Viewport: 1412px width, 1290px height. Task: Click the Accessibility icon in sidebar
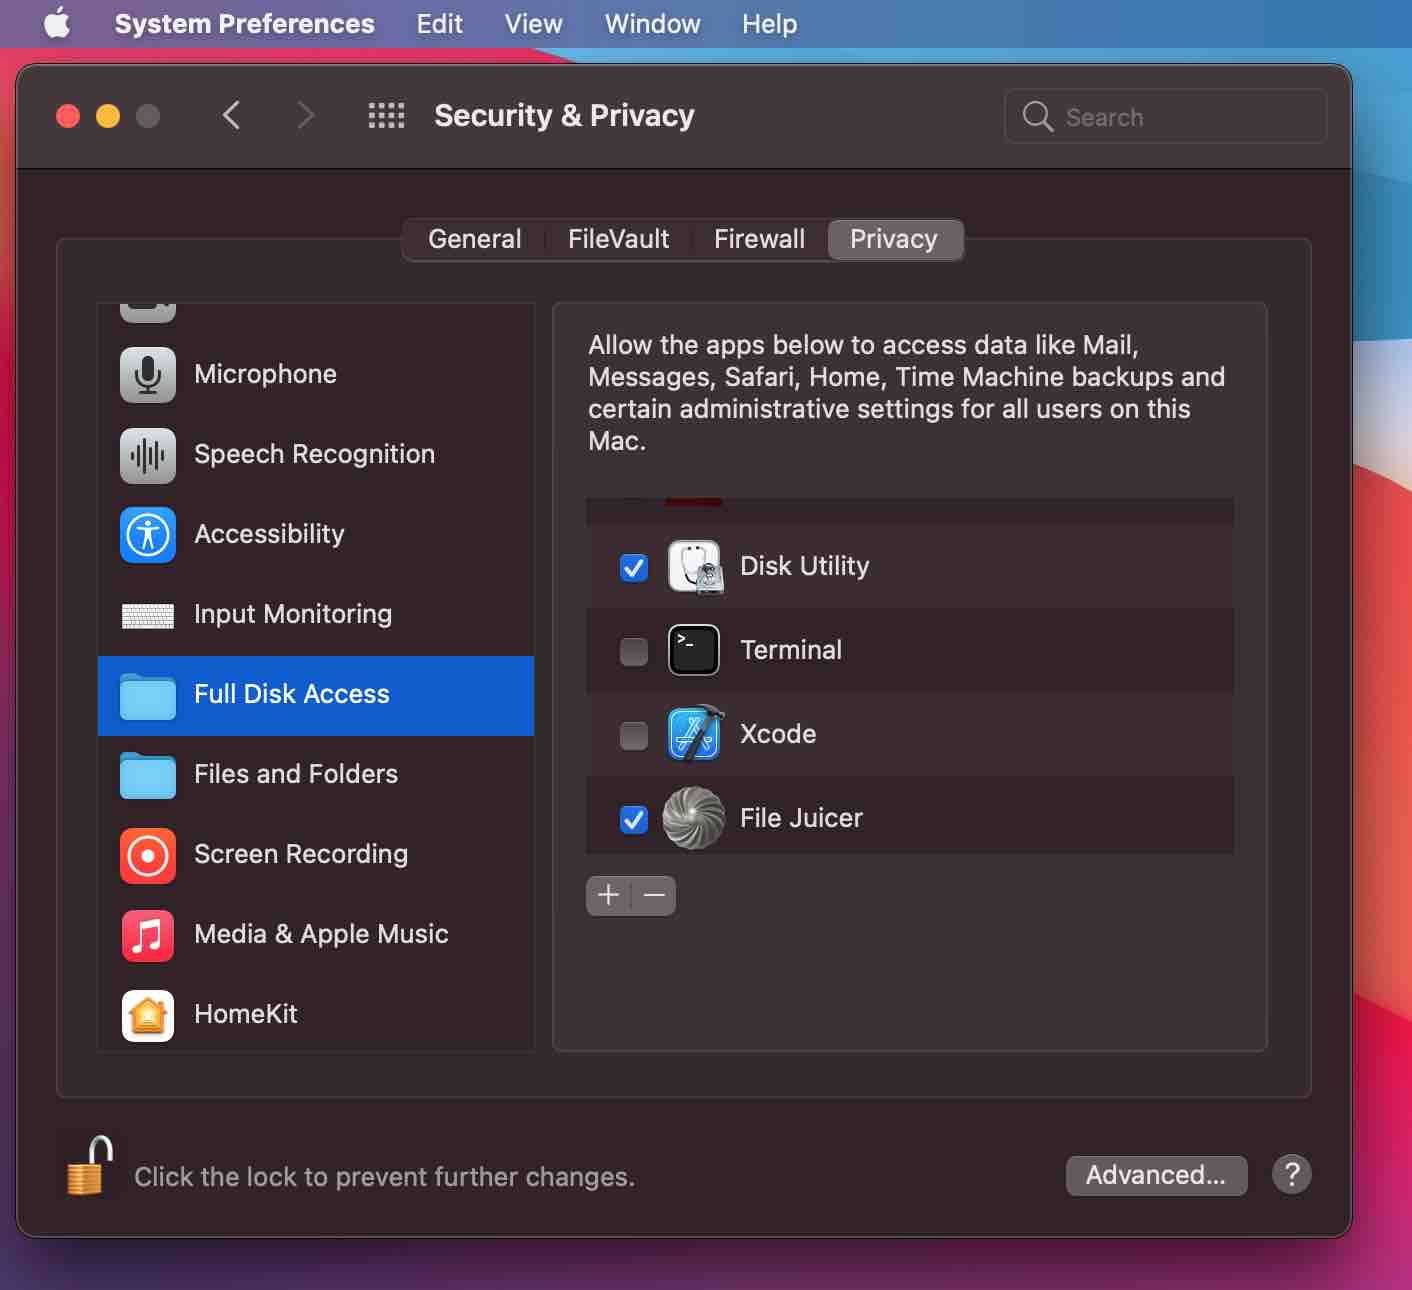coord(148,535)
